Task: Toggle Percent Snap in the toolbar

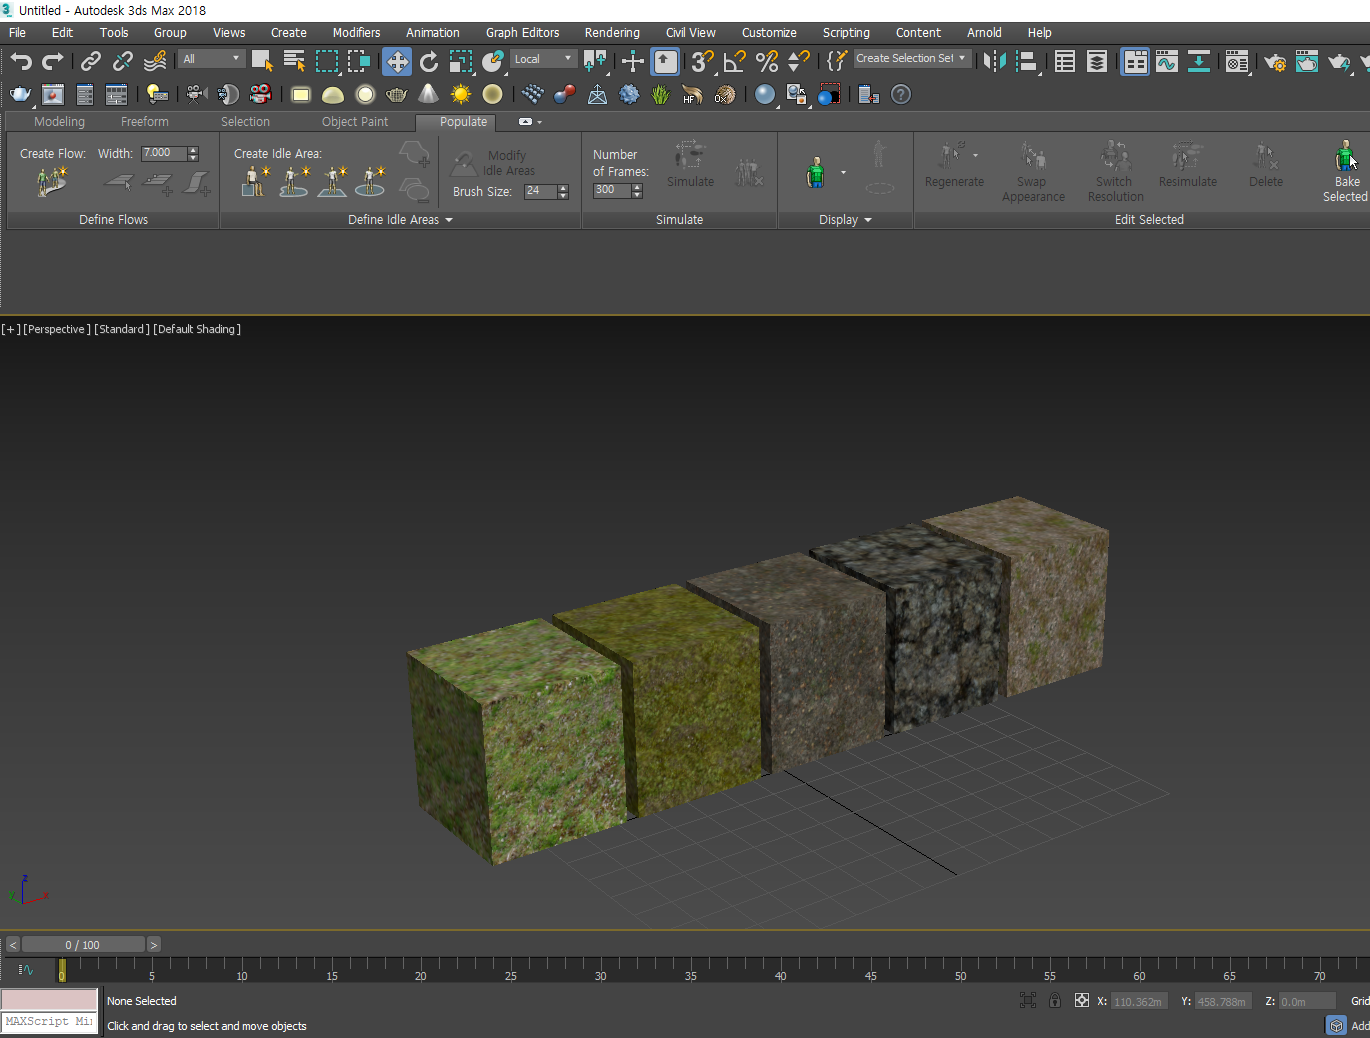Action: tap(767, 62)
